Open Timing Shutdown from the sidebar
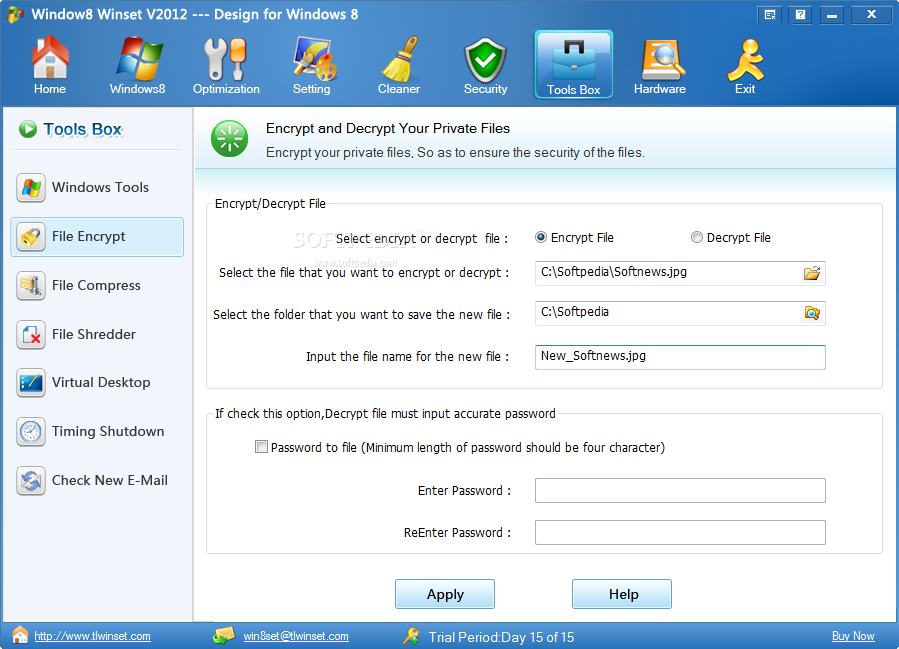Image resolution: width=899 pixels, height=649 pixels. (97, 432)
